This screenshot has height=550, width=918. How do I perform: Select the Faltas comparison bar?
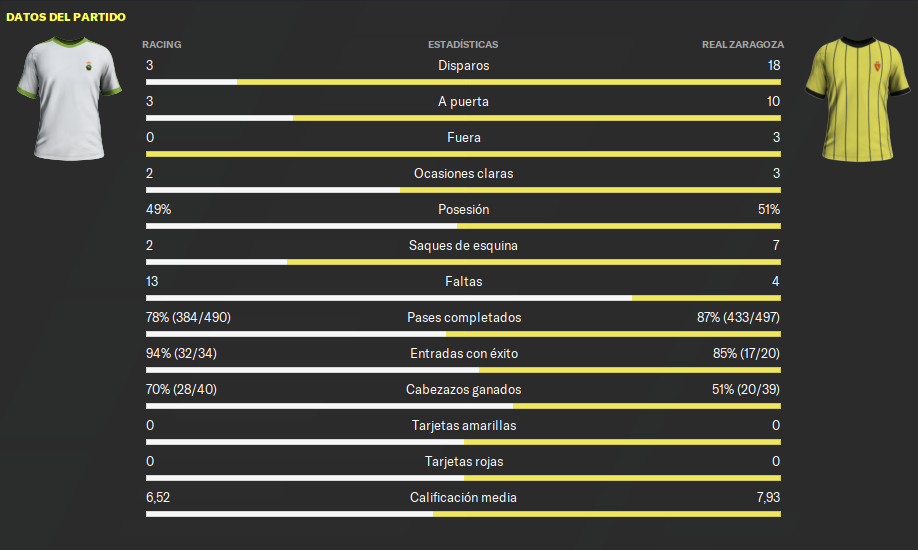[x=463, y=298]
